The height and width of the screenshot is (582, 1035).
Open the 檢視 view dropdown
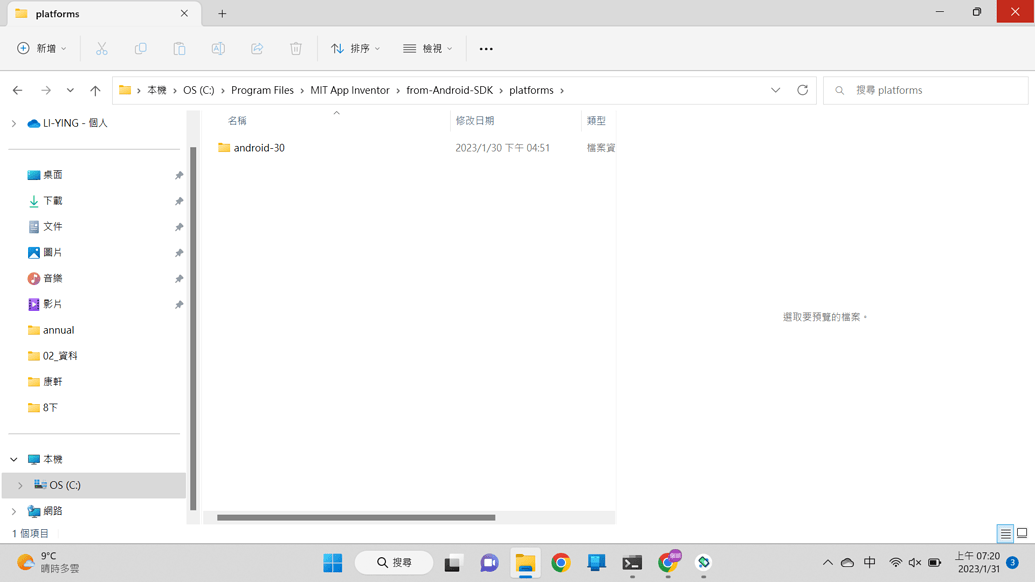(x=428, y=48)
